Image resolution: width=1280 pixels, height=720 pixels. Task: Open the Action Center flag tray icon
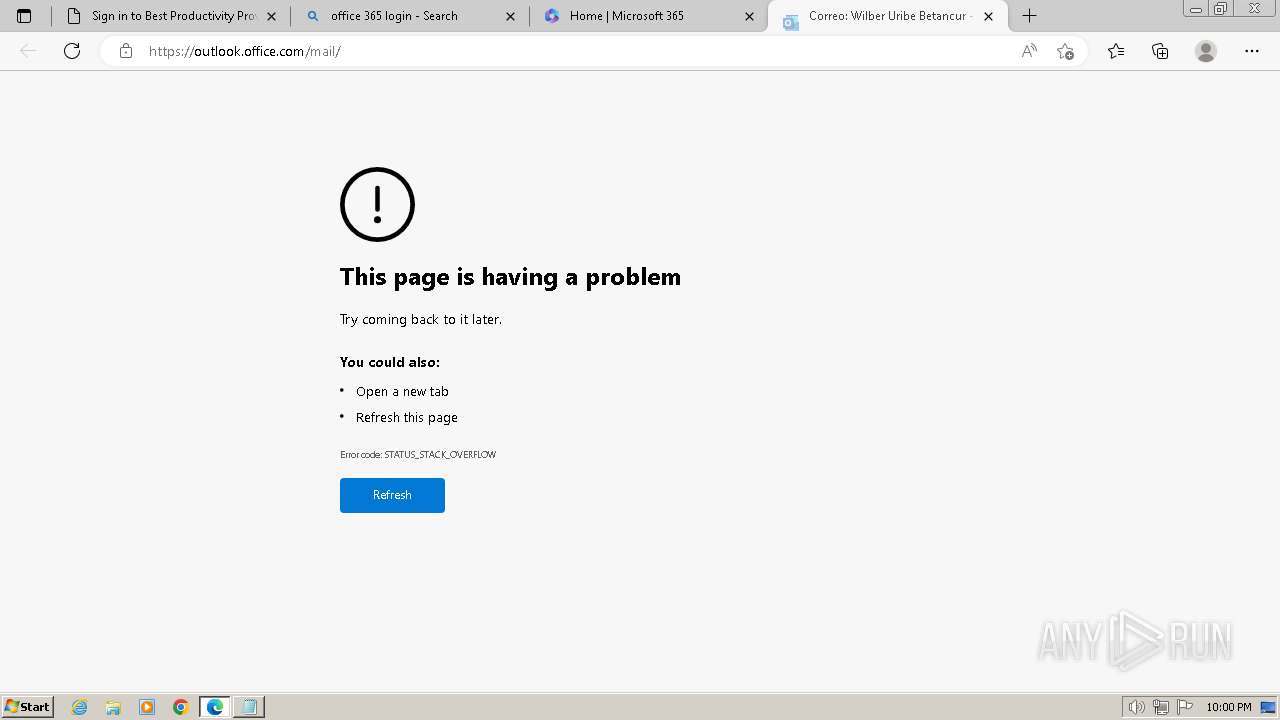pyautogui.click(x=1185, y=707)
